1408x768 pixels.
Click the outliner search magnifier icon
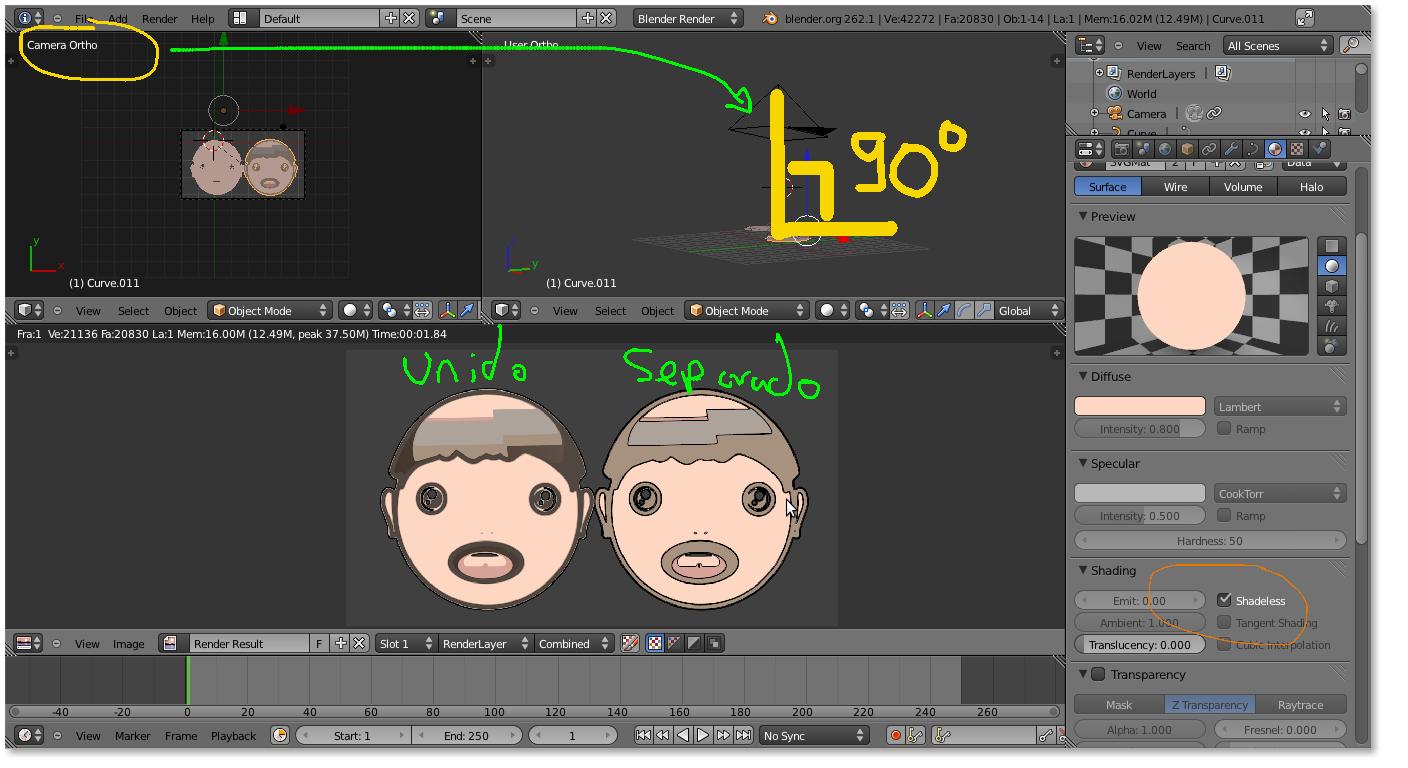pyautogui.click(x=1351, y=45)
